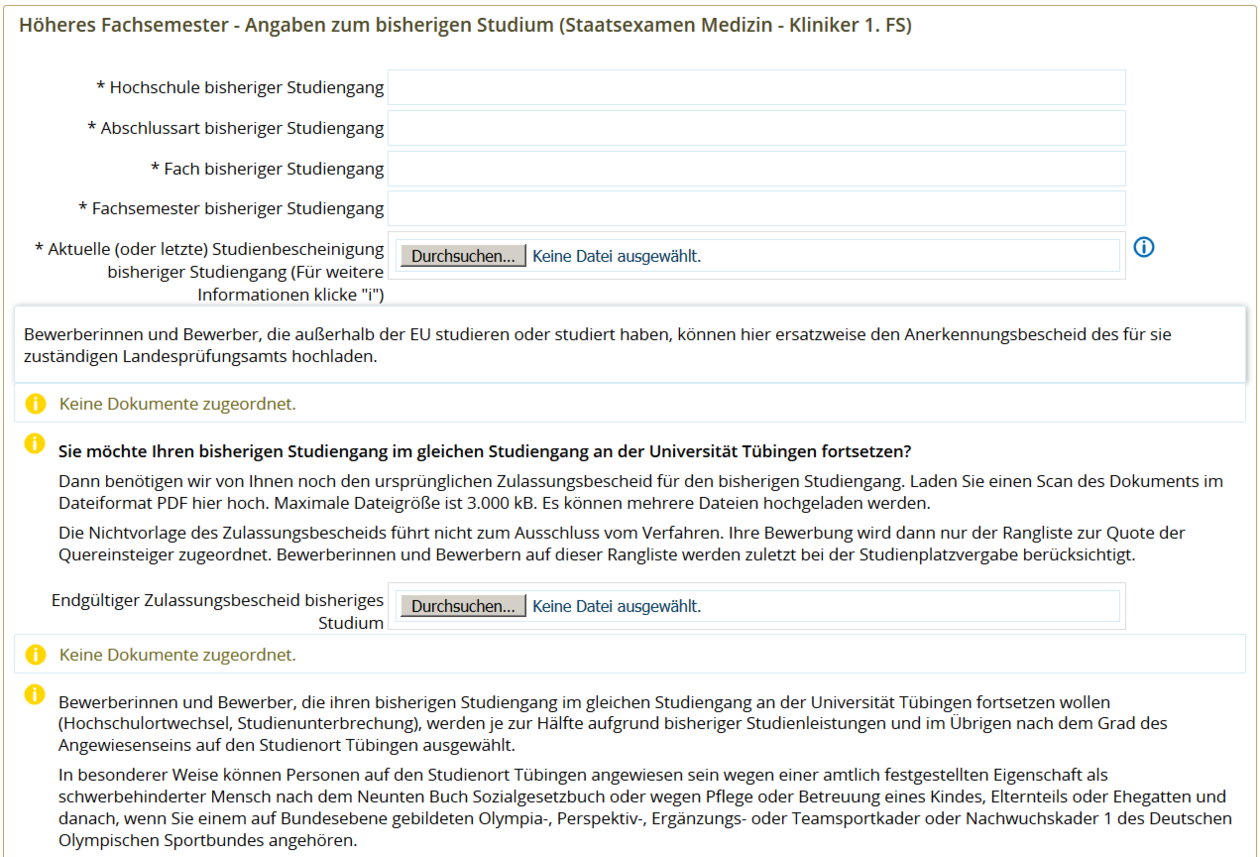This screenshot has width=1260, height=857.
Task: Click into the Abschlussart bisheriger Studiengang field
Action: coord(756,128)
